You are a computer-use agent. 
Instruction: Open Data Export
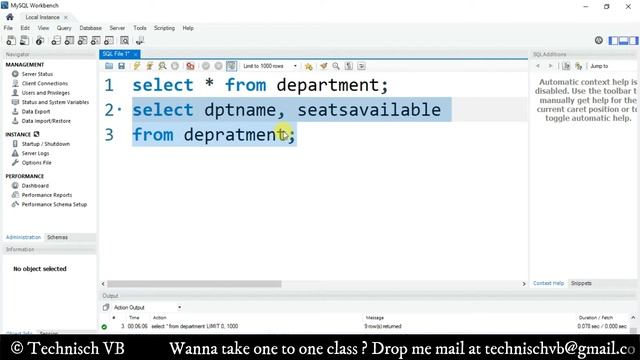36,111
